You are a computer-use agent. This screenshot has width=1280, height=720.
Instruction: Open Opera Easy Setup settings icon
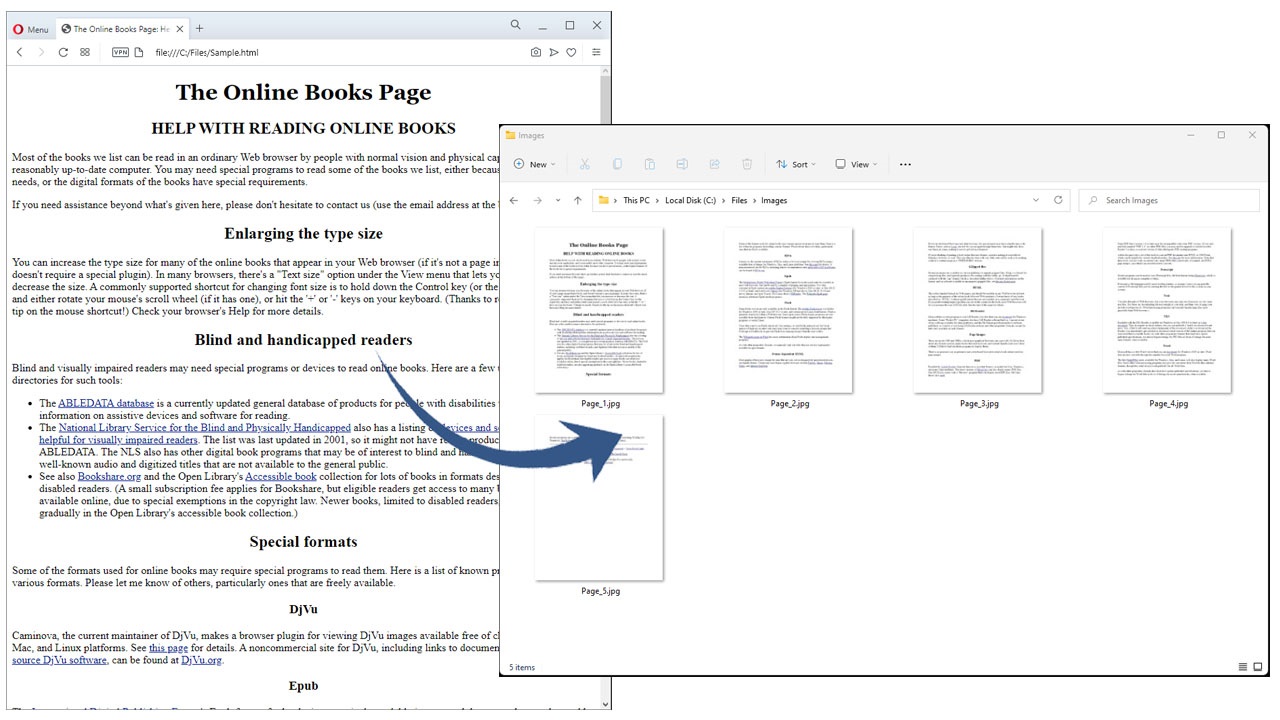[x=596, y=52]
